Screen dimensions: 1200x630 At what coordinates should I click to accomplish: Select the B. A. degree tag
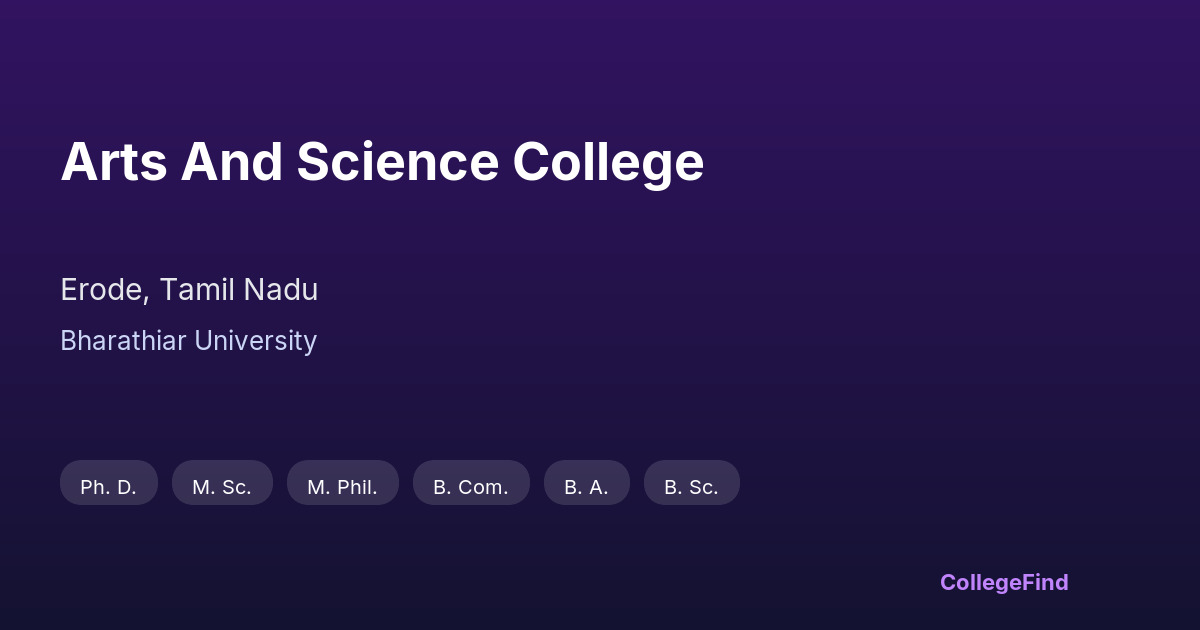[x=587, y=483]
